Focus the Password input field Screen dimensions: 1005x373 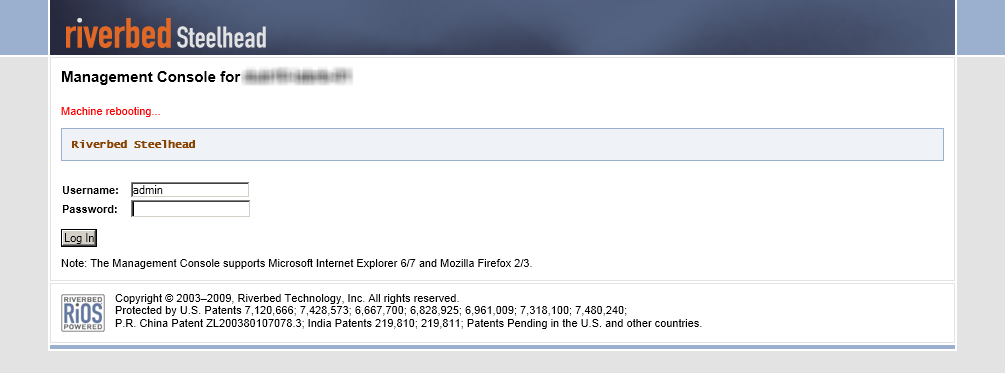[x=190, y=209]
